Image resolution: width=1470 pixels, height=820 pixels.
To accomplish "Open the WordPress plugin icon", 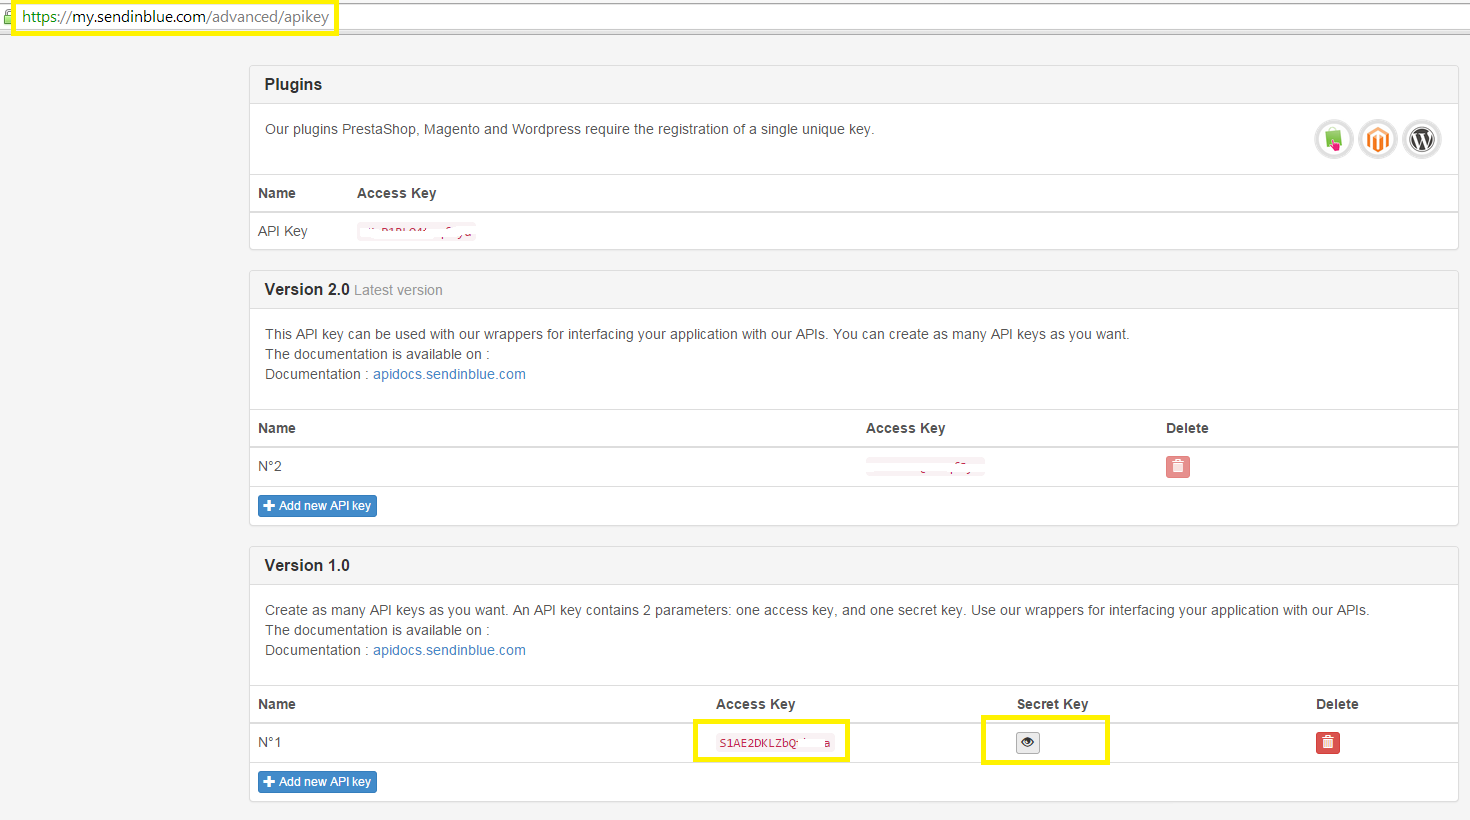I will (1422, 139).
